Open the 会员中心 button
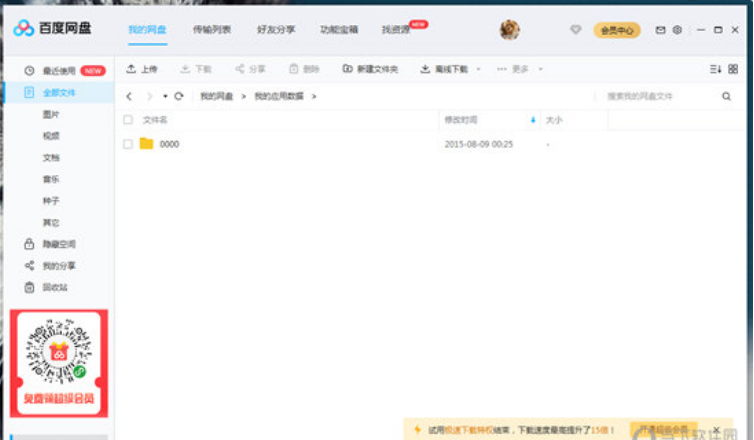The width and height of the screenshot is (754, 440). pyautogui.click(x=617, y=30)
